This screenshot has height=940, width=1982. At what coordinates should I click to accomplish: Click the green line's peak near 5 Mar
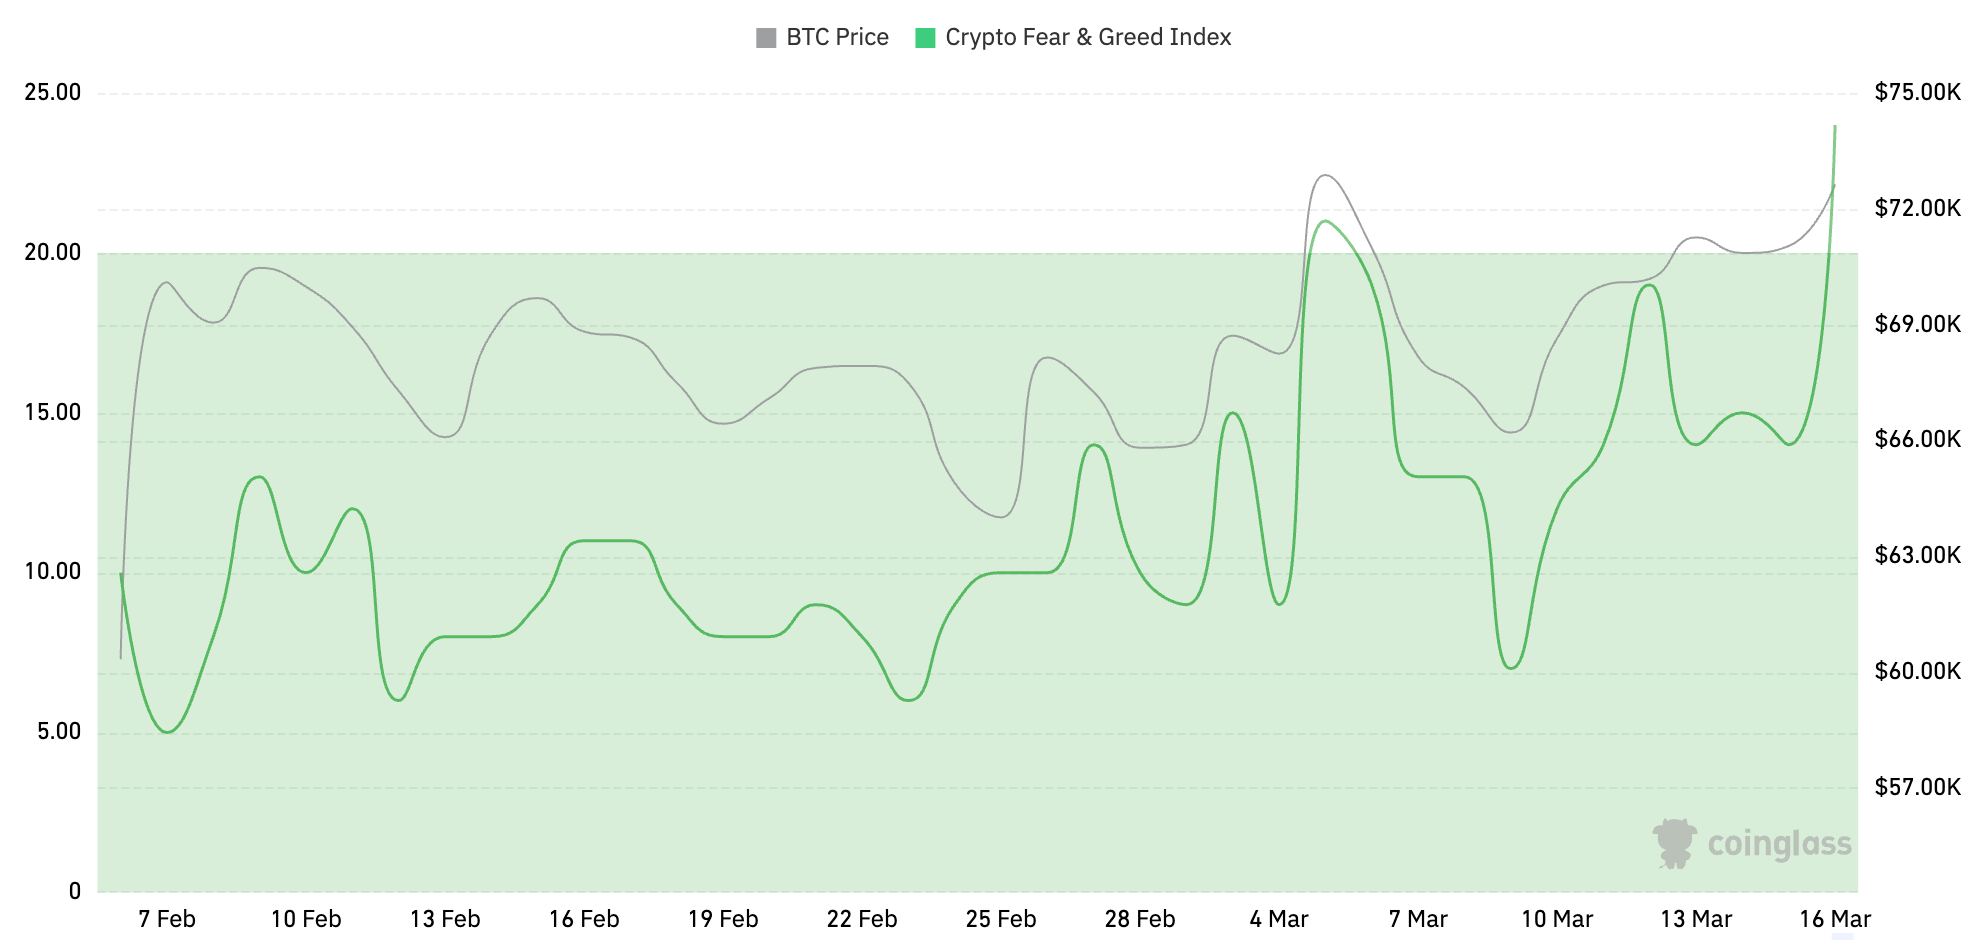coord(1325,221)
